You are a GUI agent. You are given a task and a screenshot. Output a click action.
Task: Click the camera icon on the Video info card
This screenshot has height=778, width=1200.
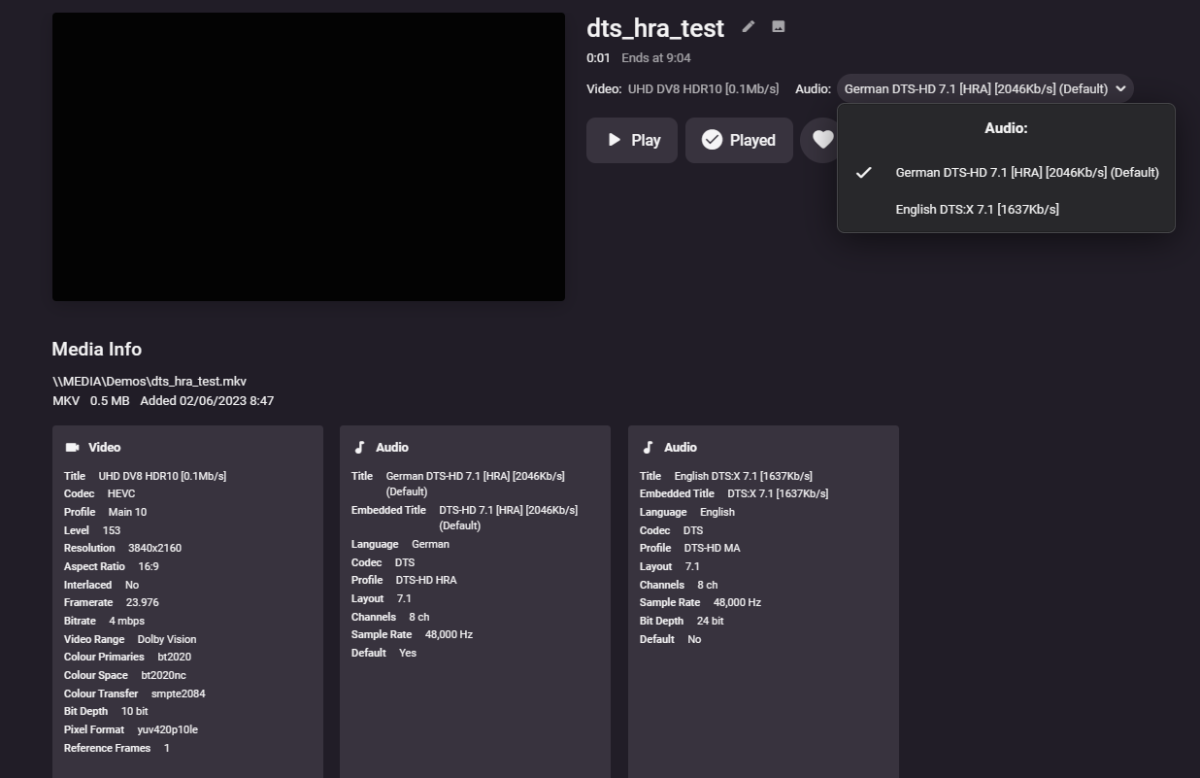(74, 447)
